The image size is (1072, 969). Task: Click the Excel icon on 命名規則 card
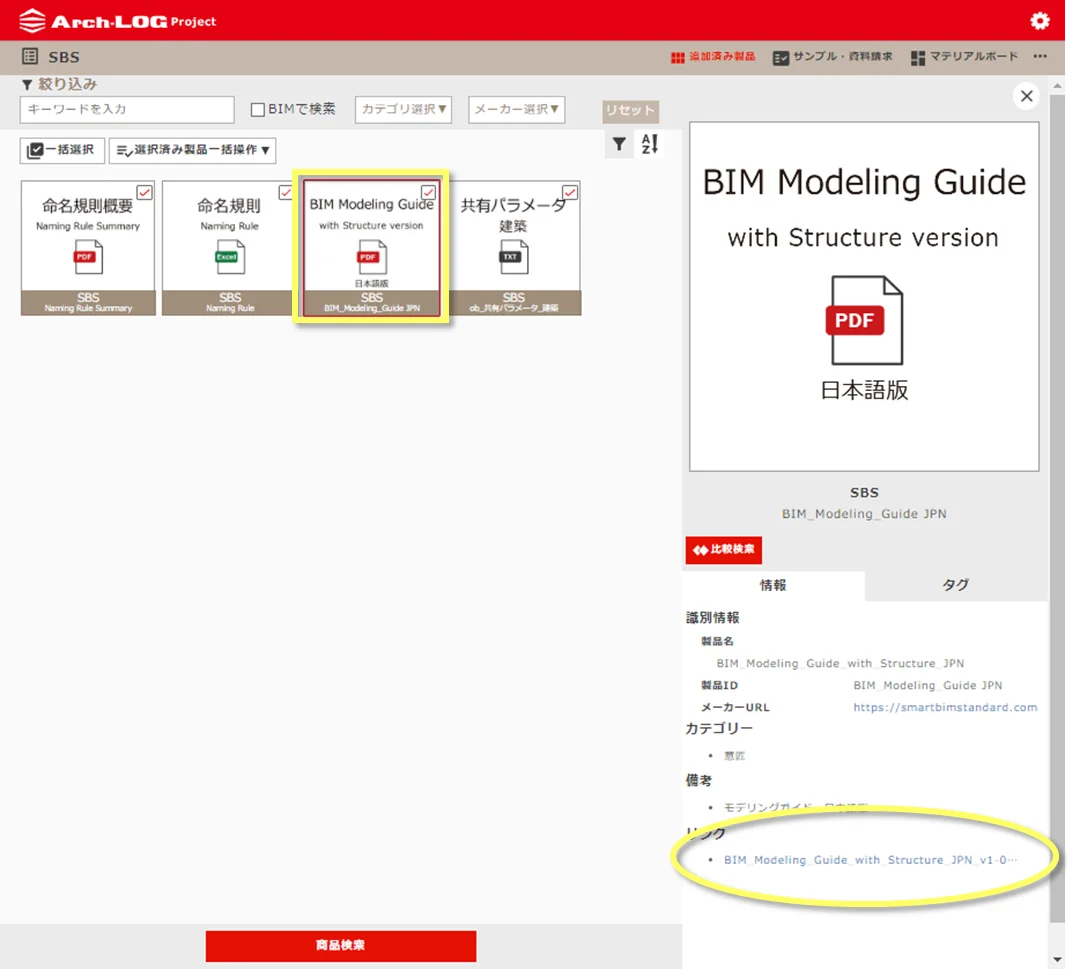coord(230,258)
